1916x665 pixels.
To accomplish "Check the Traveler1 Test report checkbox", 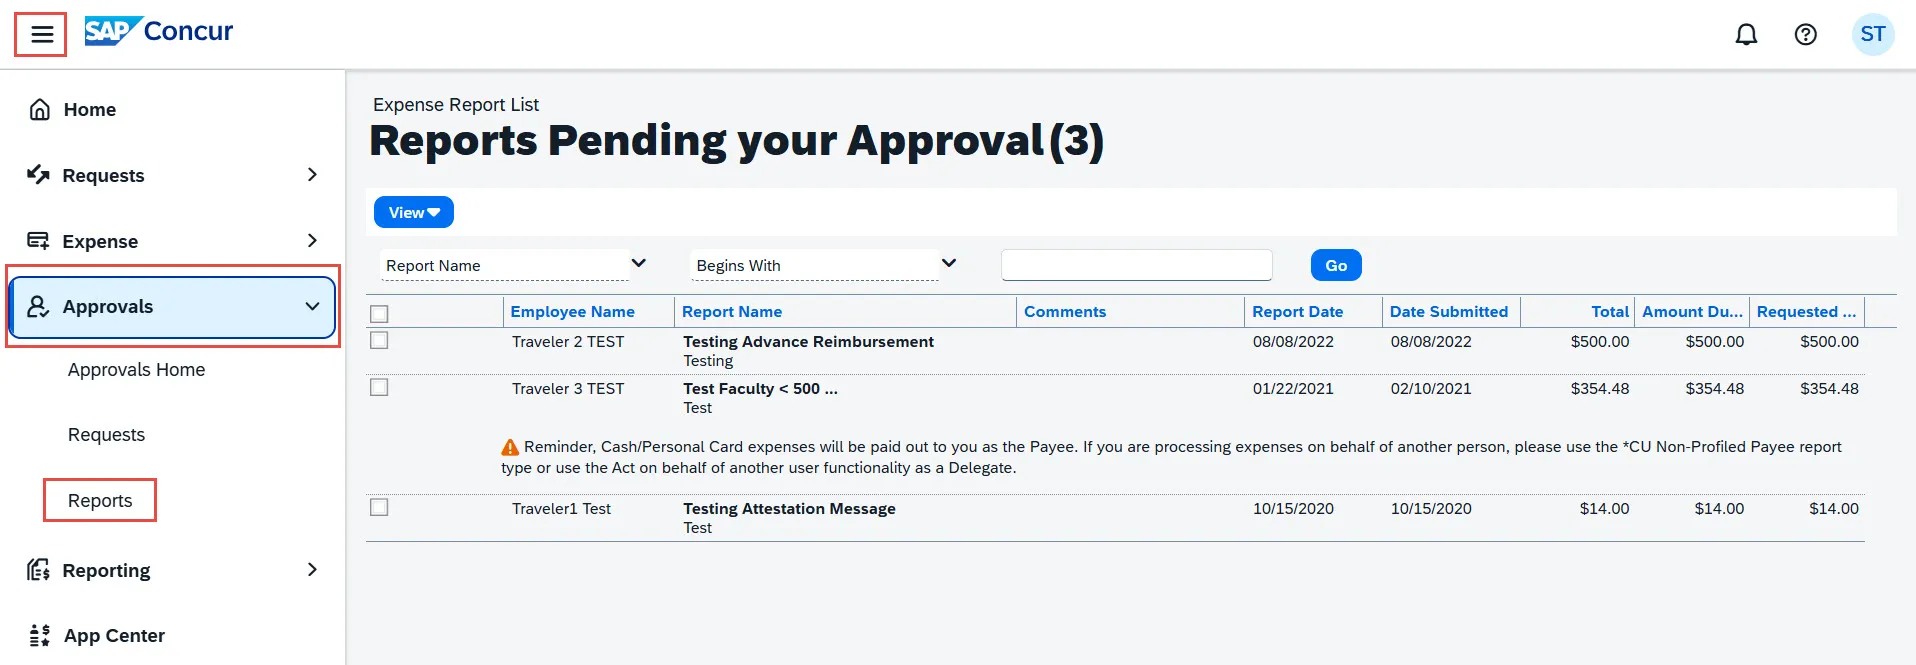I will pyautogui.click(x=379, y=507).
